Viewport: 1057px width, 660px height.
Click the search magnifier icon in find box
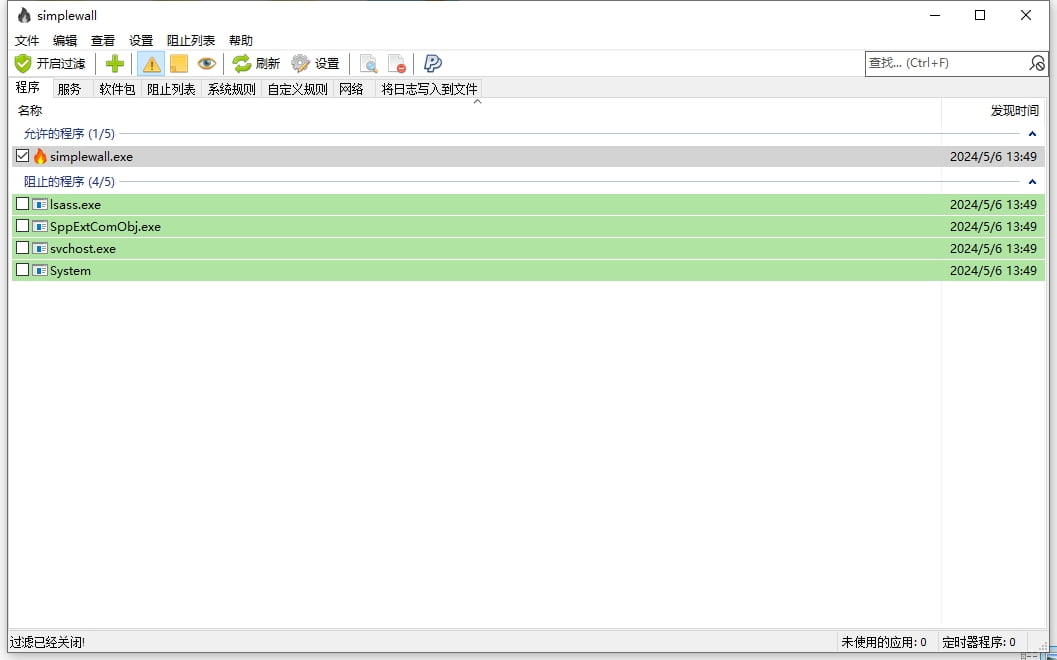[1037, 63]
